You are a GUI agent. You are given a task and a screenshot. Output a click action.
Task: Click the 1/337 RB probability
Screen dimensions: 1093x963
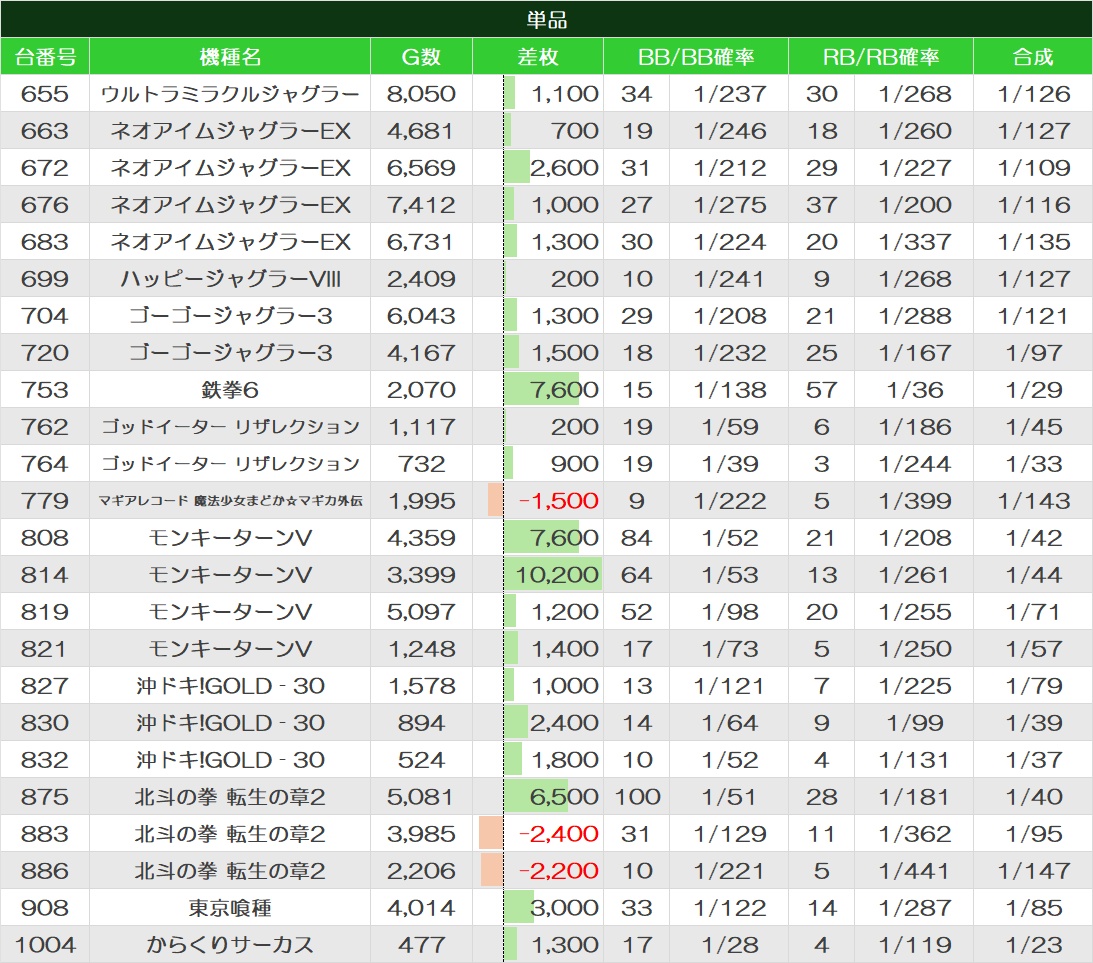coord(915,242)
